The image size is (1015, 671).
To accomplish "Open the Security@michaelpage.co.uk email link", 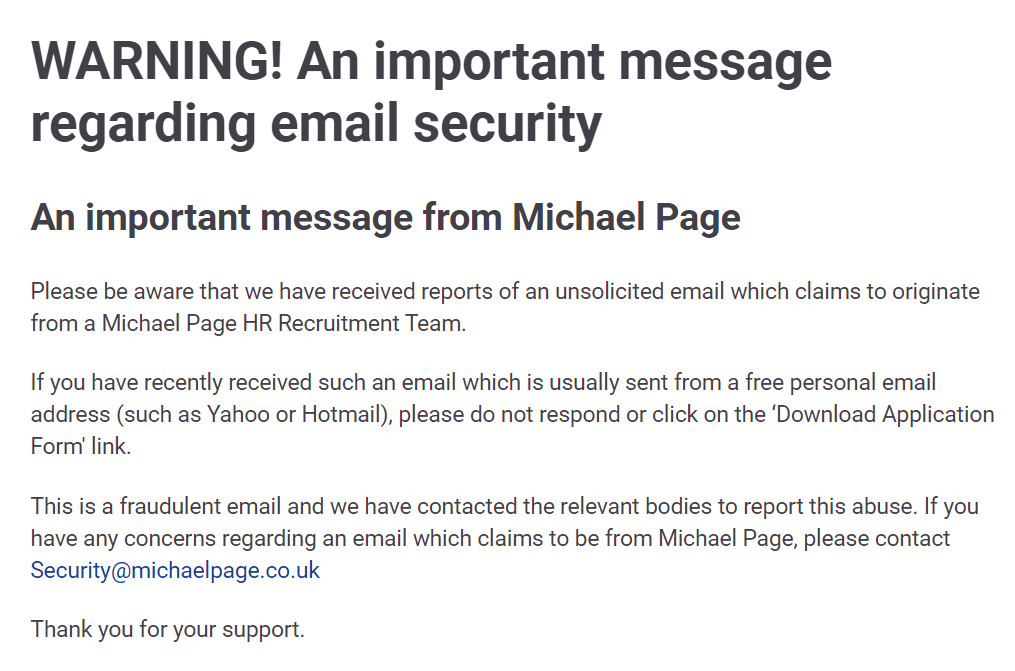I will click(175, 570).
